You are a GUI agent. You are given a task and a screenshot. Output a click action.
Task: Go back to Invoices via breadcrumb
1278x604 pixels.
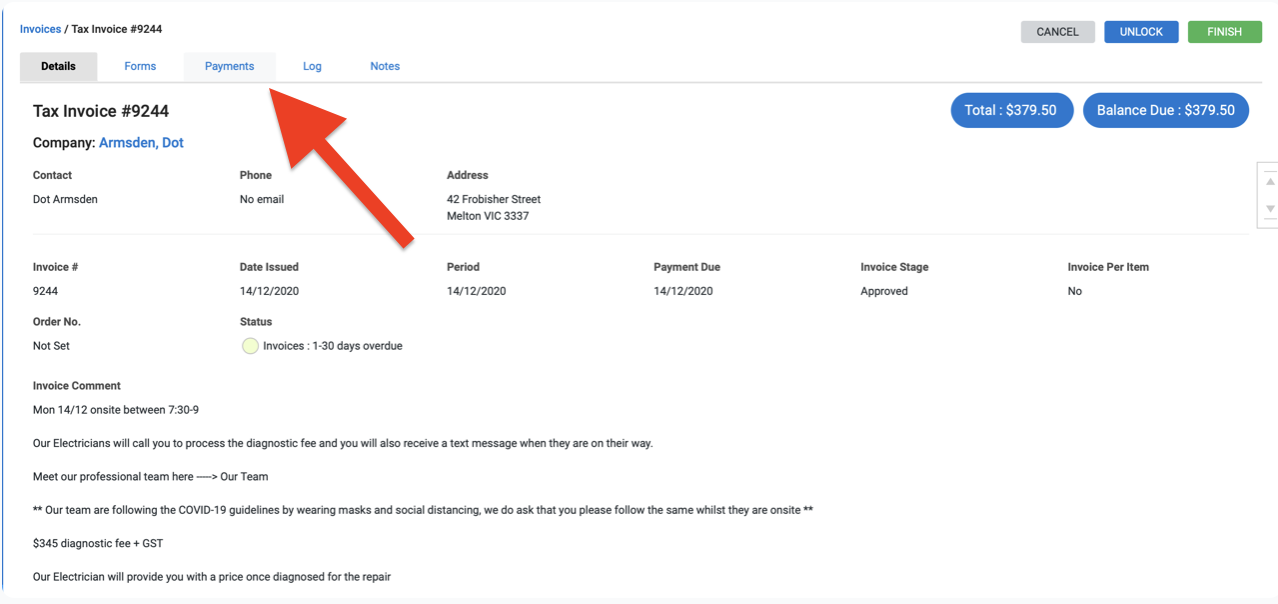point(40,29)
